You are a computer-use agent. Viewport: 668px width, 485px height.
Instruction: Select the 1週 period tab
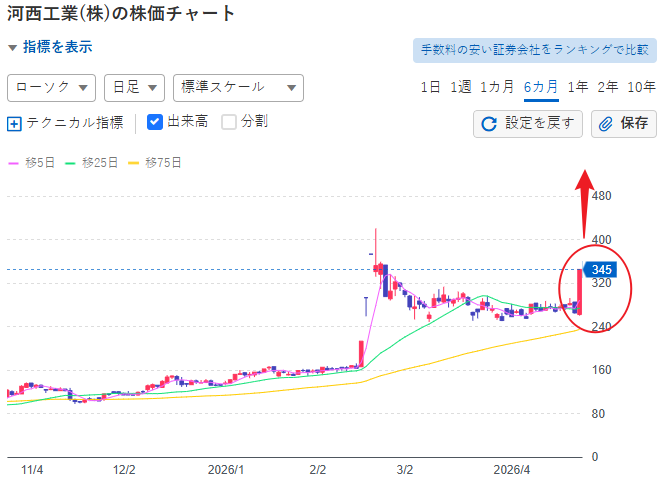(x=461, y=87)
